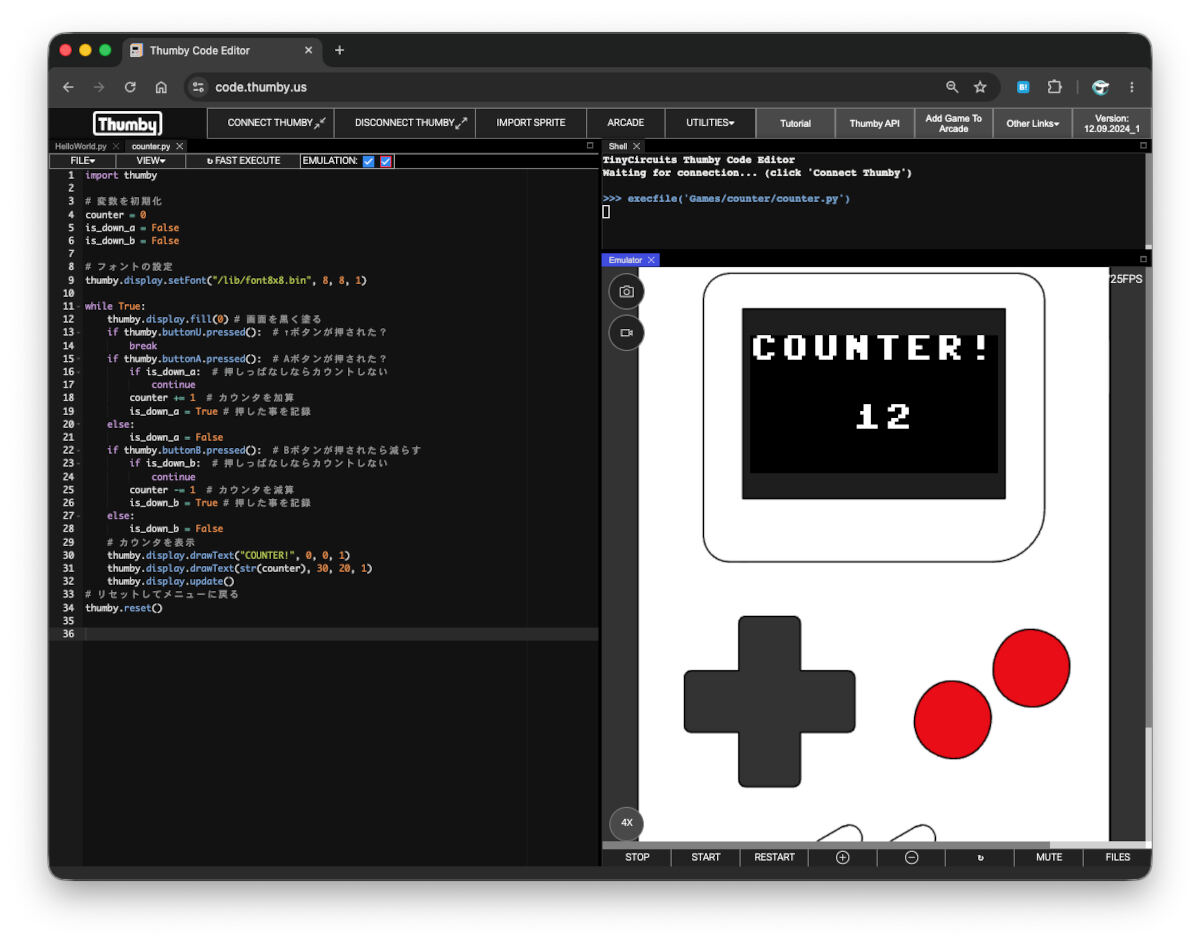Open the Tutorial link
The width and height of the screenshot is (1200, 944).
[795, 123]
